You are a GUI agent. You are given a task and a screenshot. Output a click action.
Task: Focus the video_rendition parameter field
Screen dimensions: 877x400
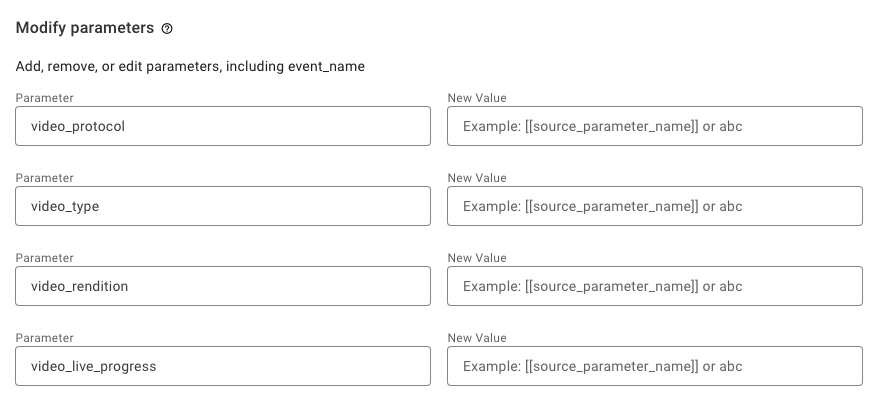click(223, 286)
